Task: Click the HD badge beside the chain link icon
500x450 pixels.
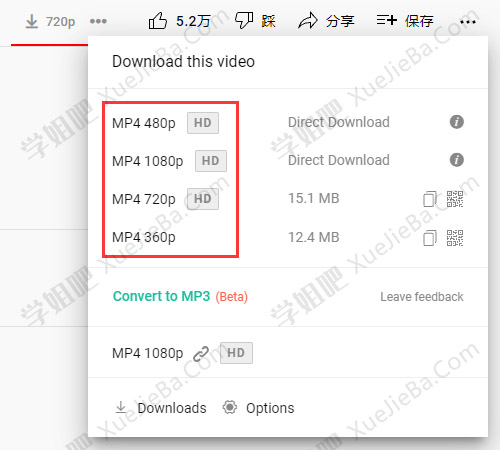Action: pyautogui.click(x=236, y=353)
